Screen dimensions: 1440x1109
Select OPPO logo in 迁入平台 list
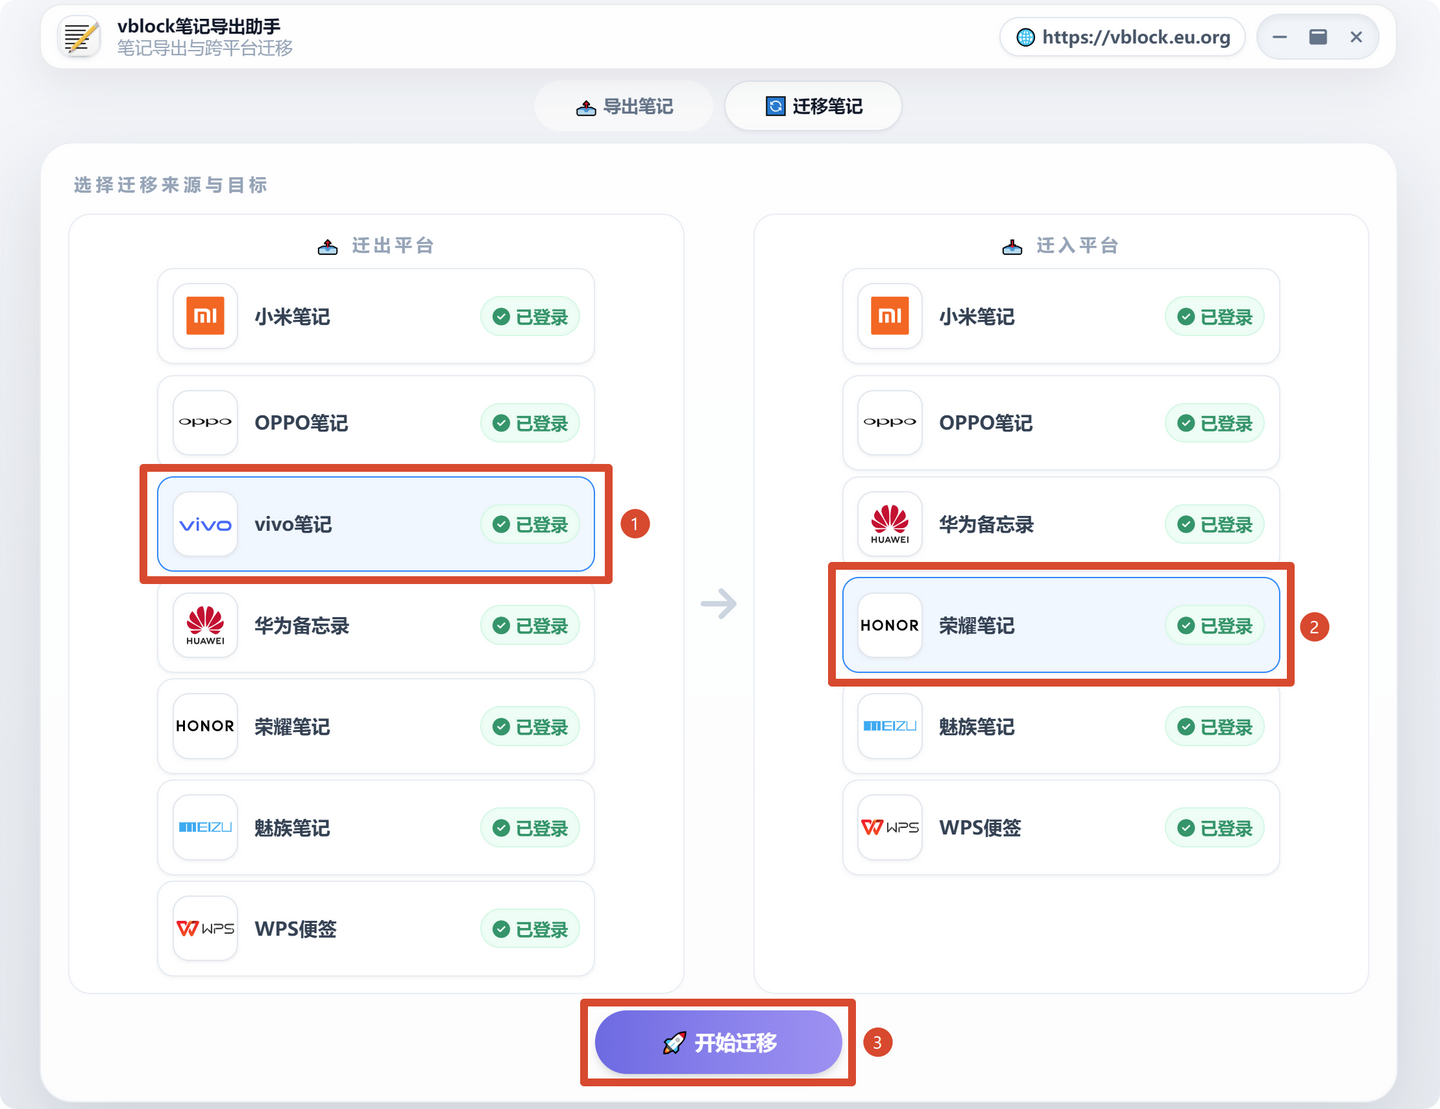pyautogui.click(x=890, y=422)
